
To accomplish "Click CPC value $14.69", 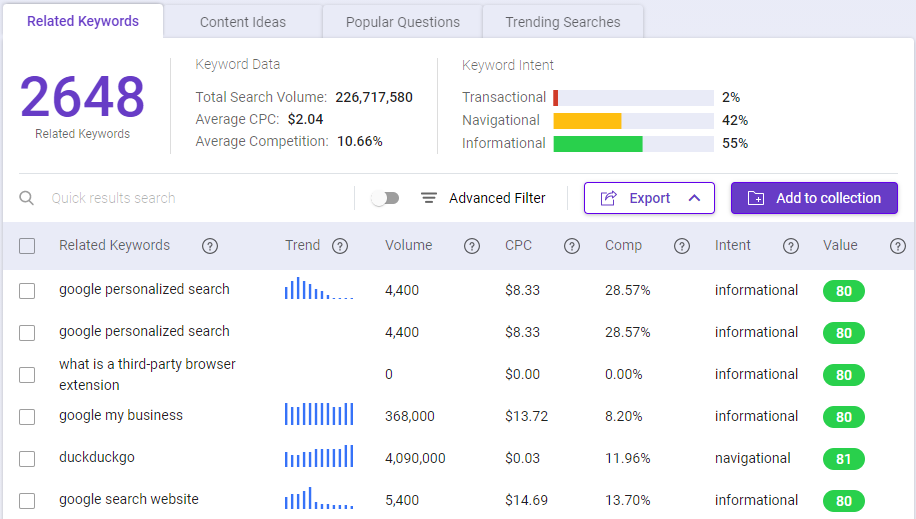I will [x=526, y=500].
